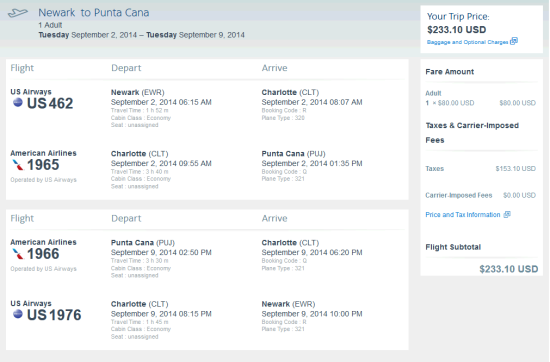
Task: Click the $233.10 USD trip price at top
Action: 456,30
